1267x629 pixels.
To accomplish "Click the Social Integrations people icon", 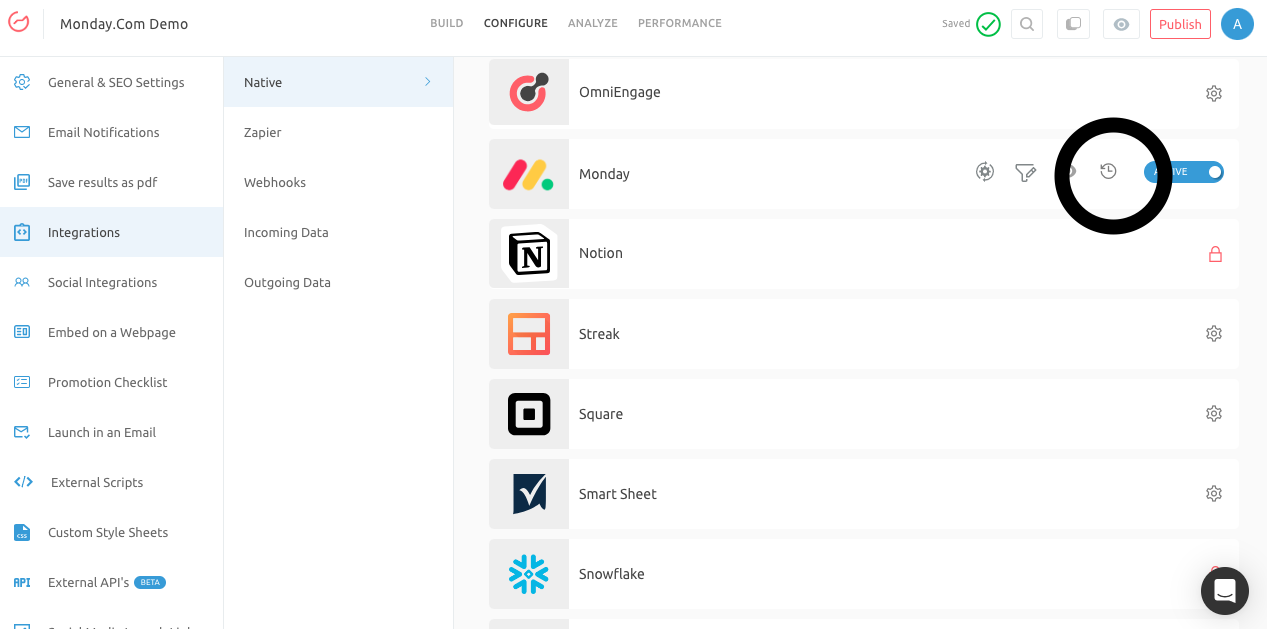I will pyautogui.click(x=22, y=282).
